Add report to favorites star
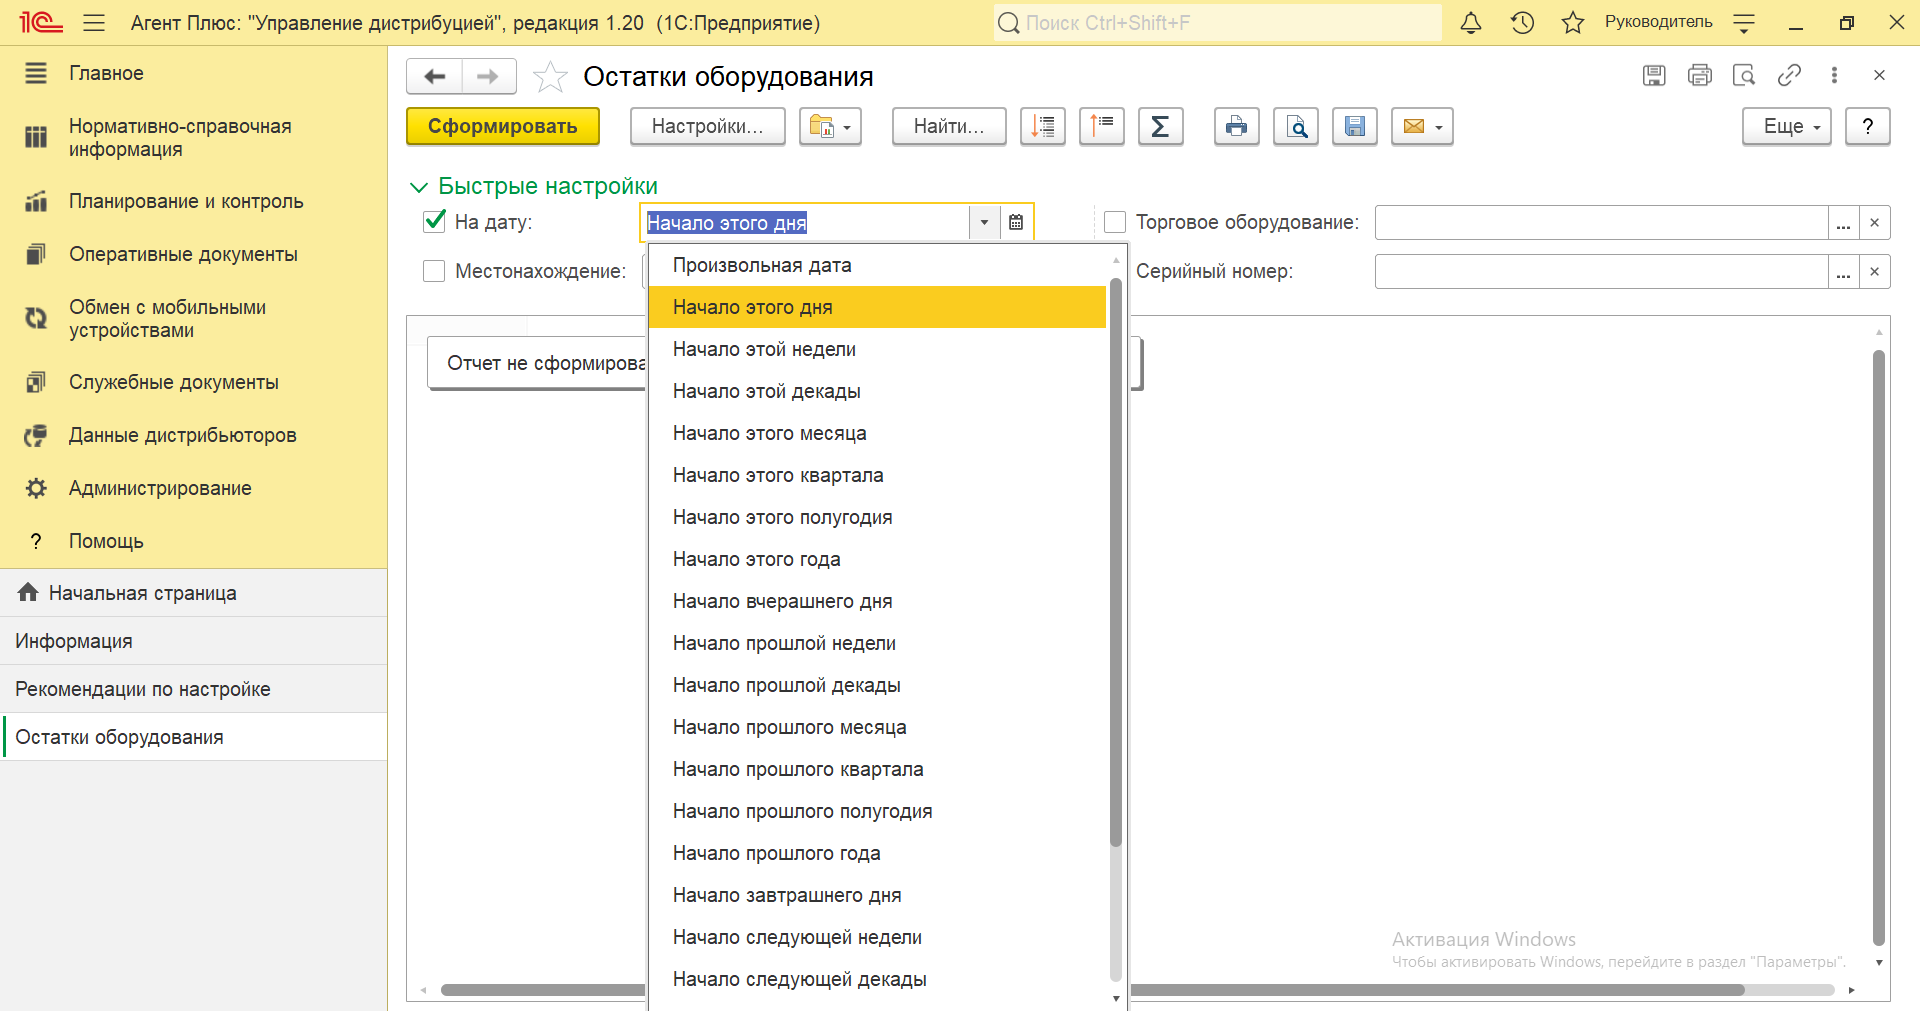This screenshot has width=1920, height=1011. click(x=550, y=77)
